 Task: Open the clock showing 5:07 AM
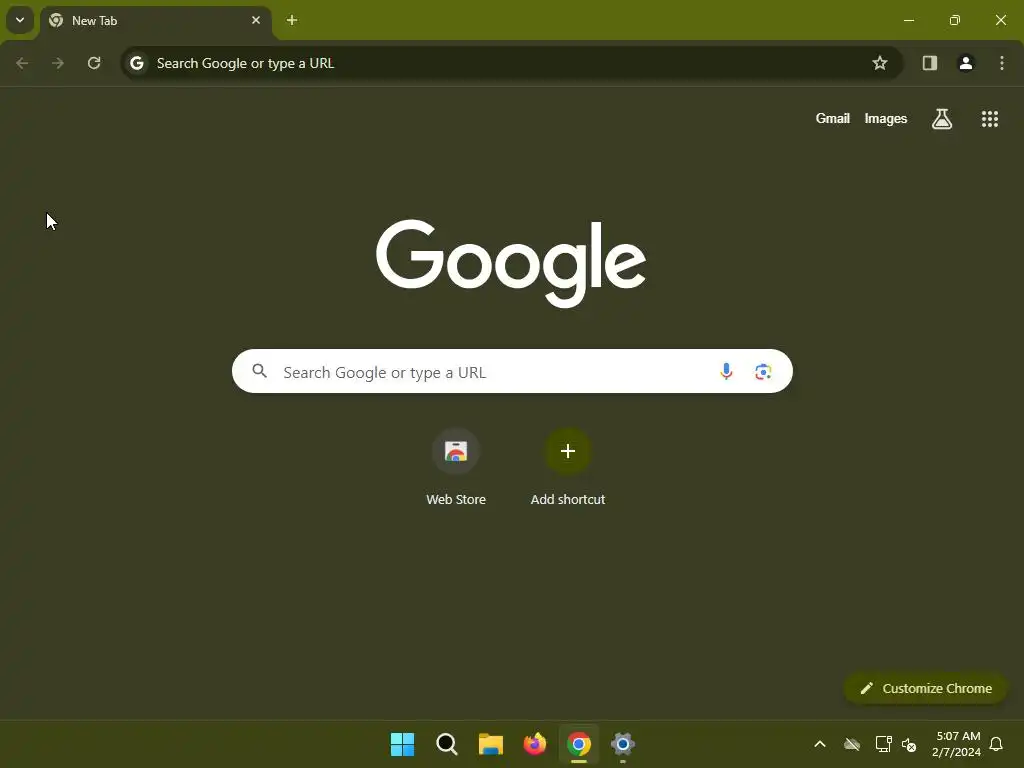point(957,744)
